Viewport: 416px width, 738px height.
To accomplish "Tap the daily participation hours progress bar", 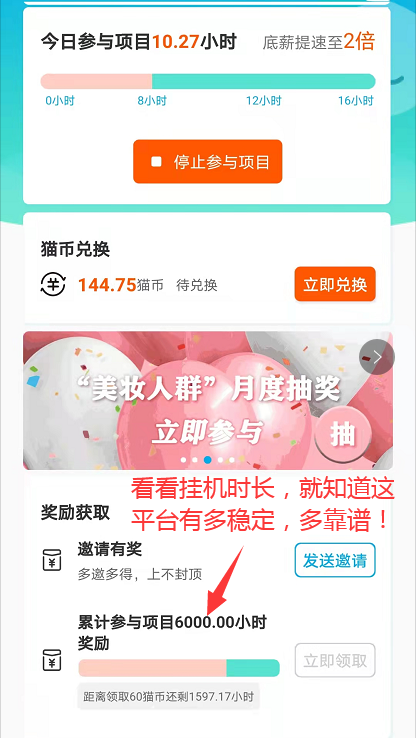I will [208, 81].
